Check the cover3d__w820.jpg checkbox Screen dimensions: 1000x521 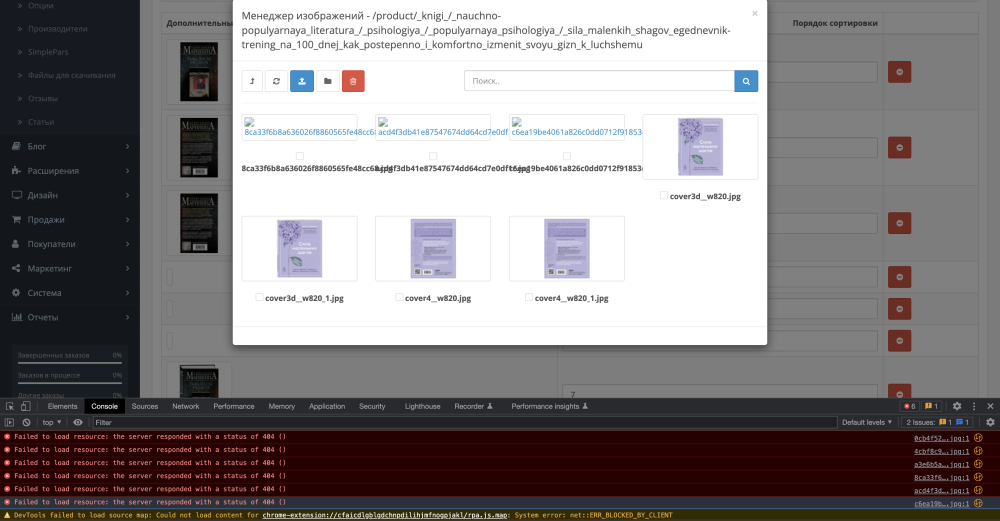[x=664, y=197]
